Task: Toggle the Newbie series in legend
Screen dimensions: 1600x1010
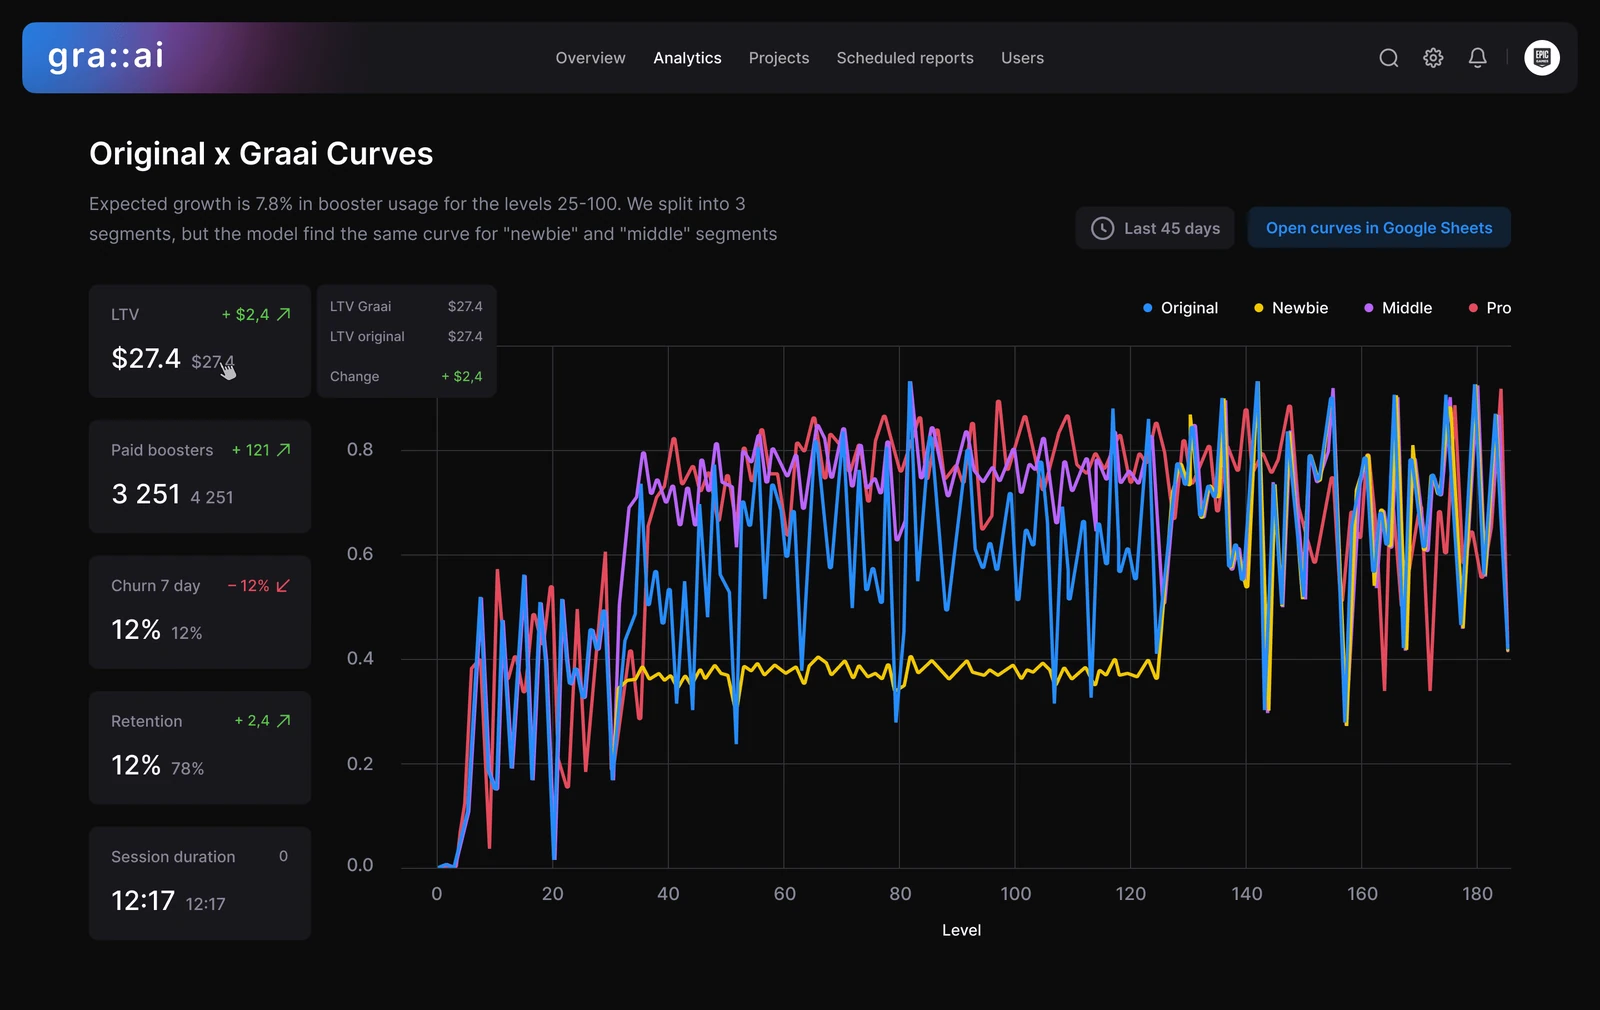Action: tap(1291, 308)
